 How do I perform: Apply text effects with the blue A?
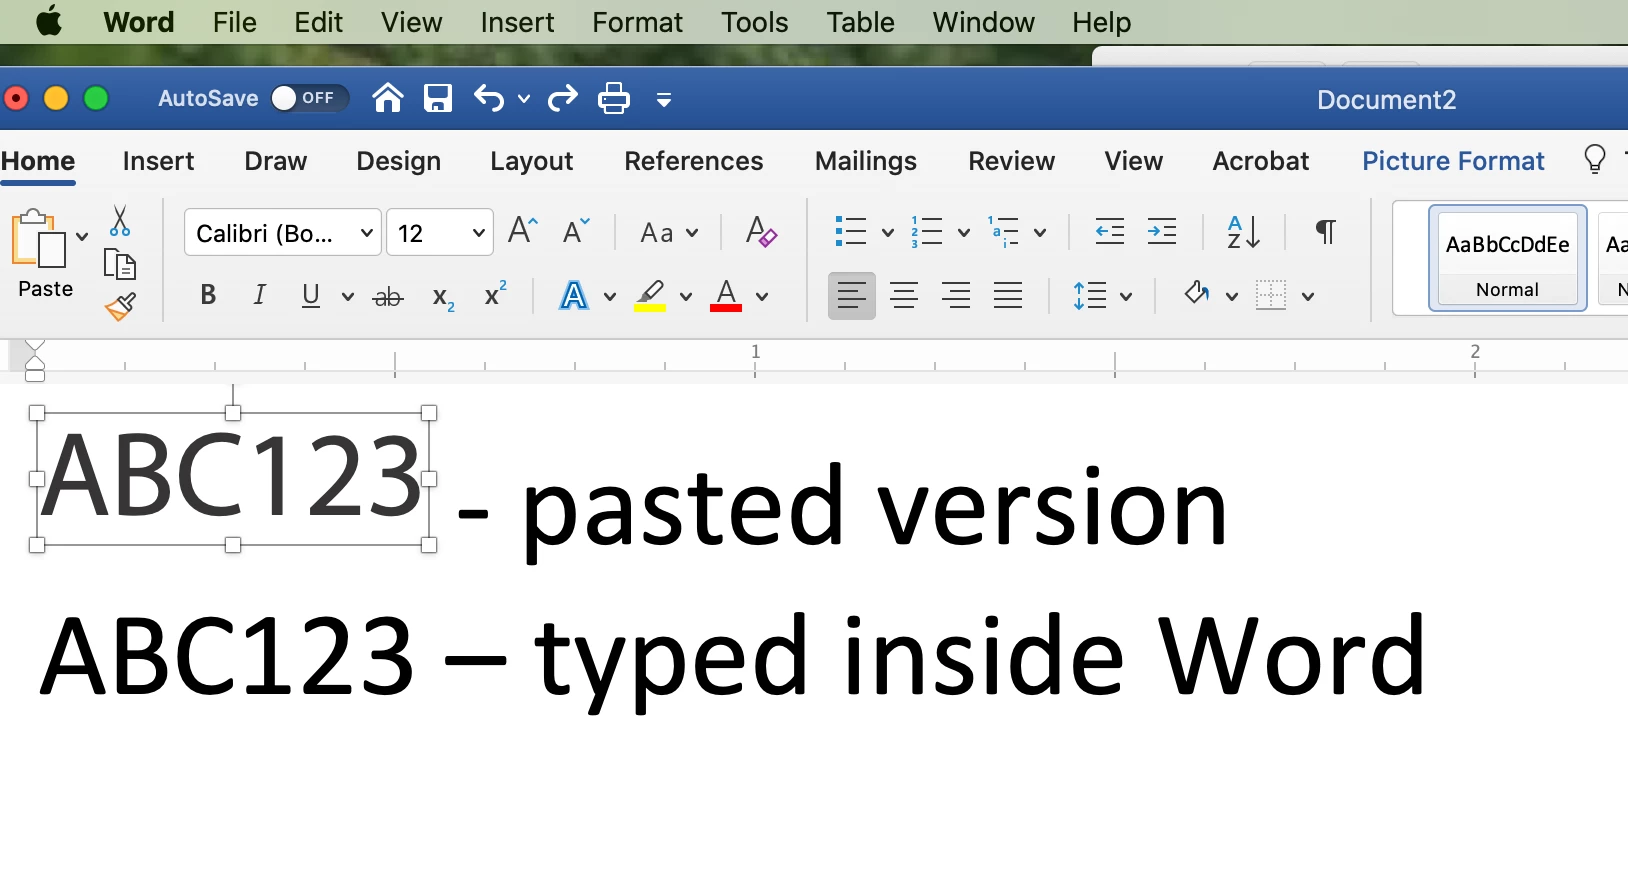click(x=574, y=296)
